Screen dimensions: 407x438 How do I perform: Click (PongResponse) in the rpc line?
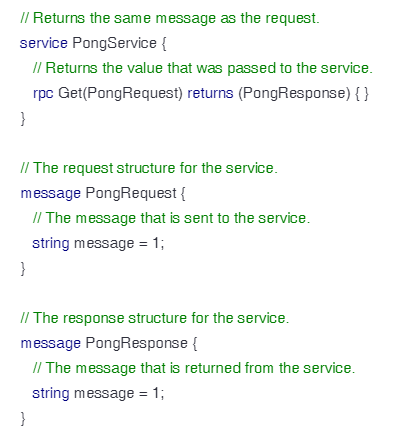coord(294,93)
